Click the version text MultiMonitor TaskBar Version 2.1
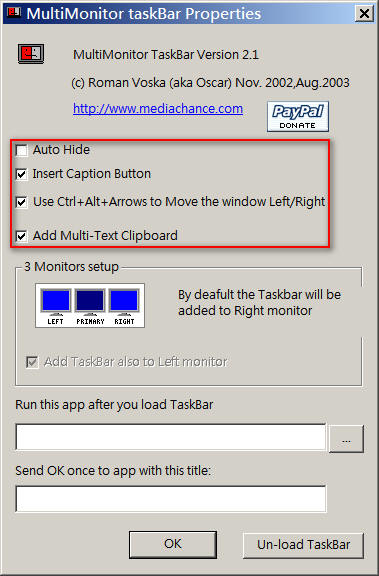379x576 pixels. click(166, 55)
